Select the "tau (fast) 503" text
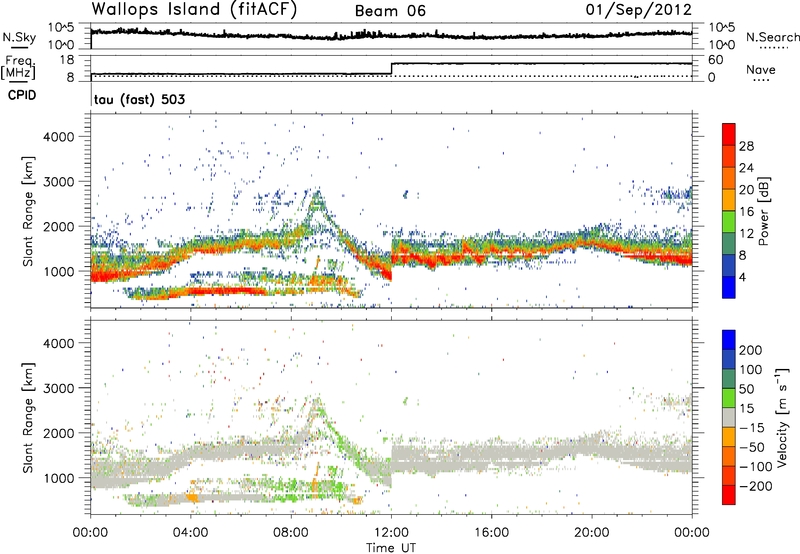The width and height of the screenshot is (800, 554). 139,99
